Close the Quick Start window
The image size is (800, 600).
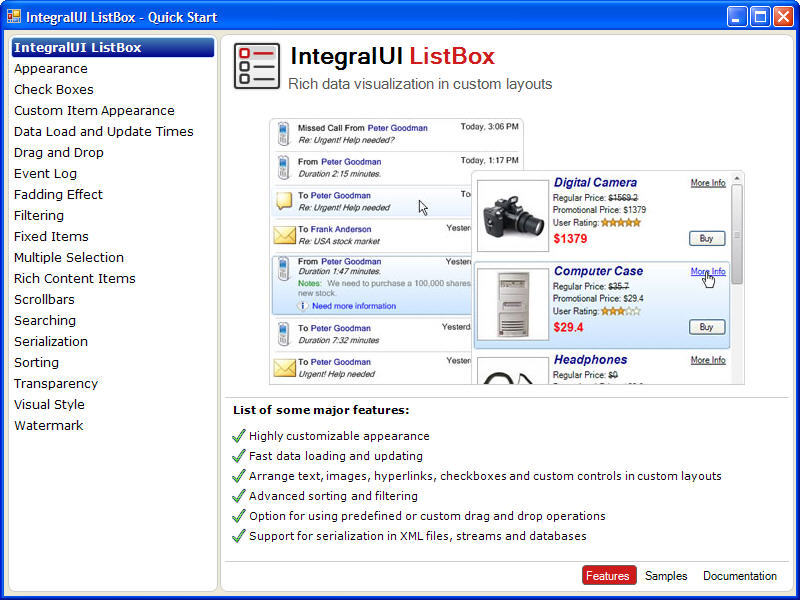(x=783, y=16)
